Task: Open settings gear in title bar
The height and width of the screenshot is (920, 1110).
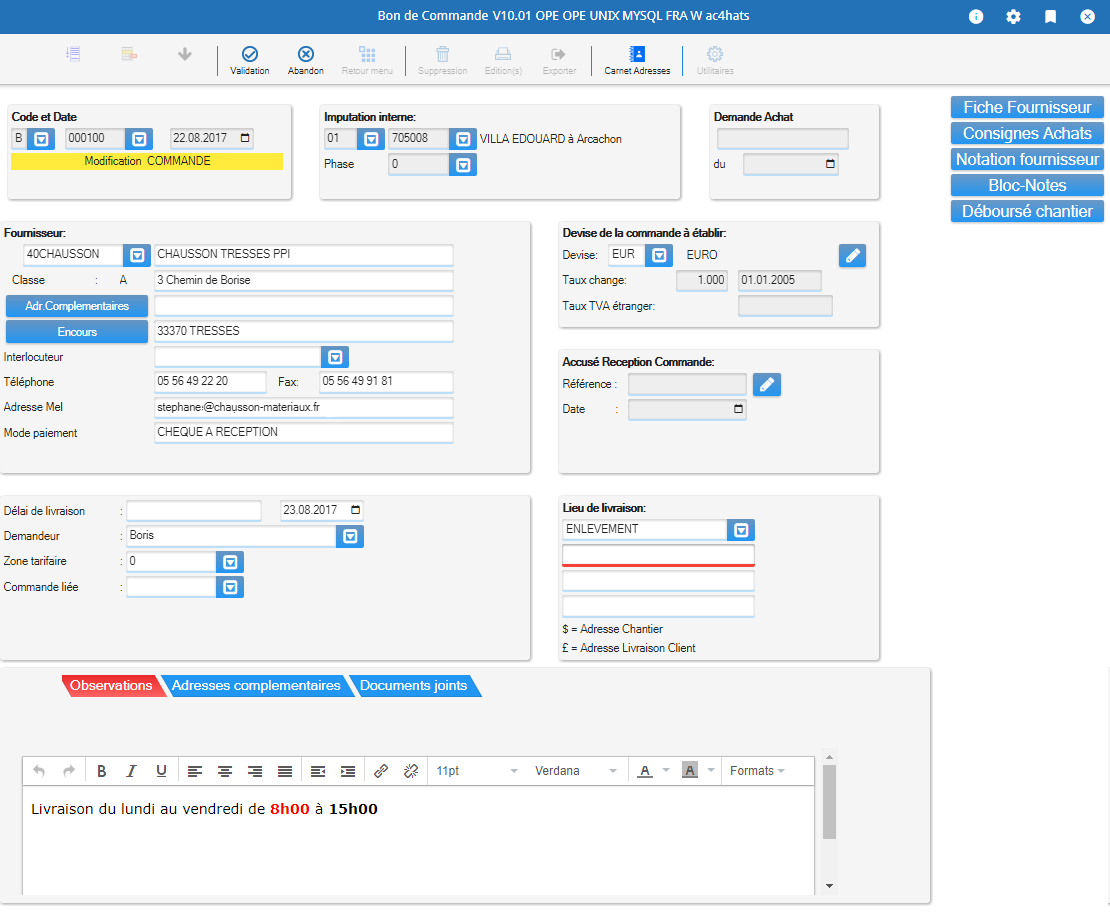Action: (1014, 16)
